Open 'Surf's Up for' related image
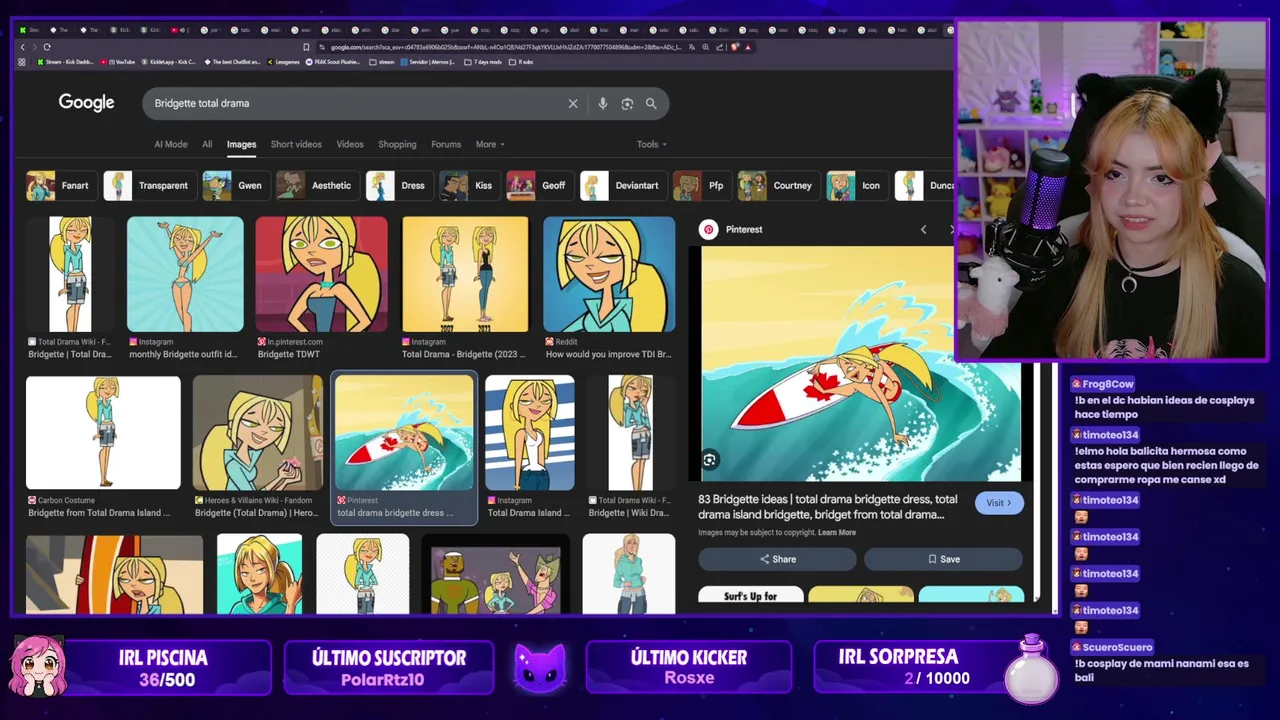Image resolution: width=1280 pixels, height=720 pixels. (751, 594)
